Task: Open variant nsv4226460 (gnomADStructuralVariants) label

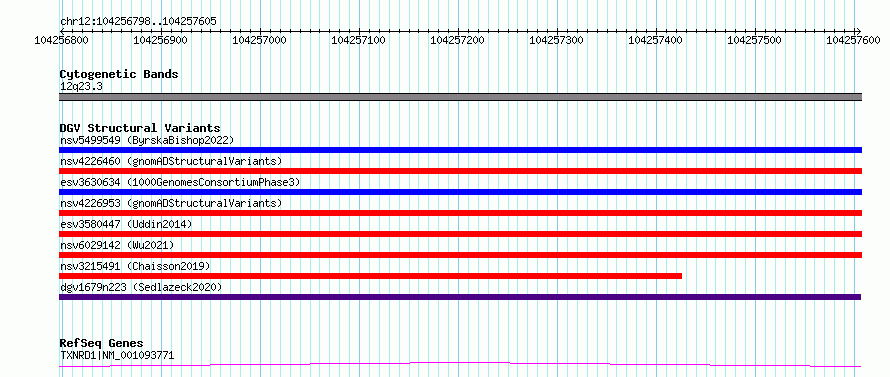Action: pyautogui.click(x=171, y=161)
